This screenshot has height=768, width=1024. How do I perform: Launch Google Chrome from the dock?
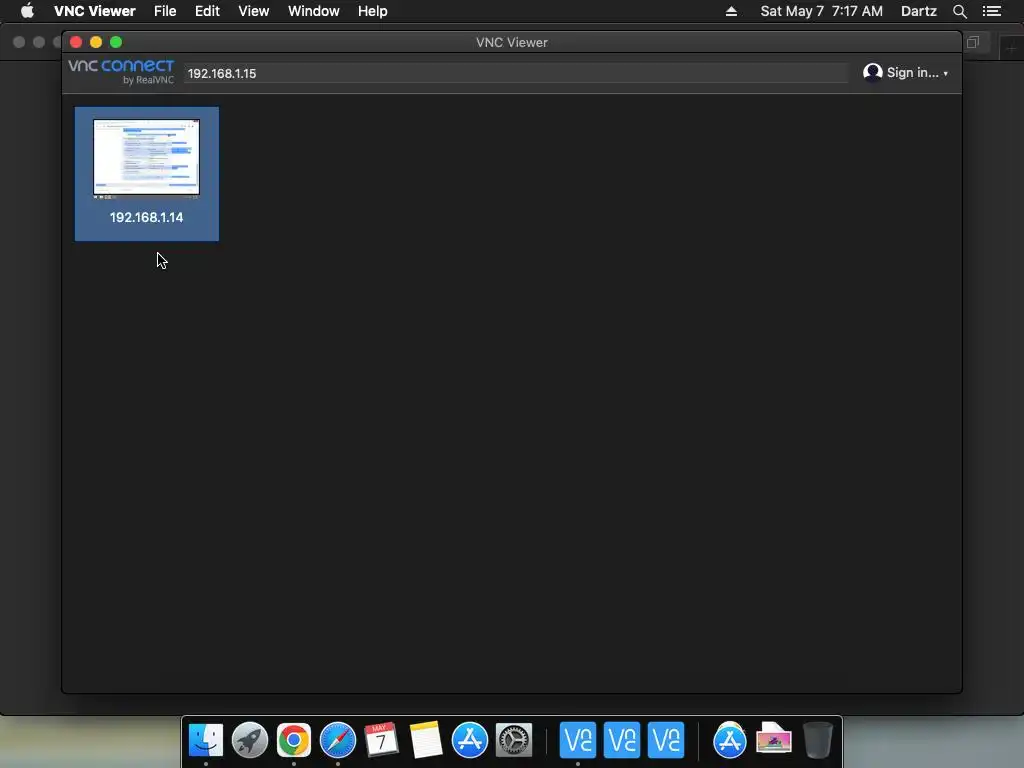(x=294, y=740)
